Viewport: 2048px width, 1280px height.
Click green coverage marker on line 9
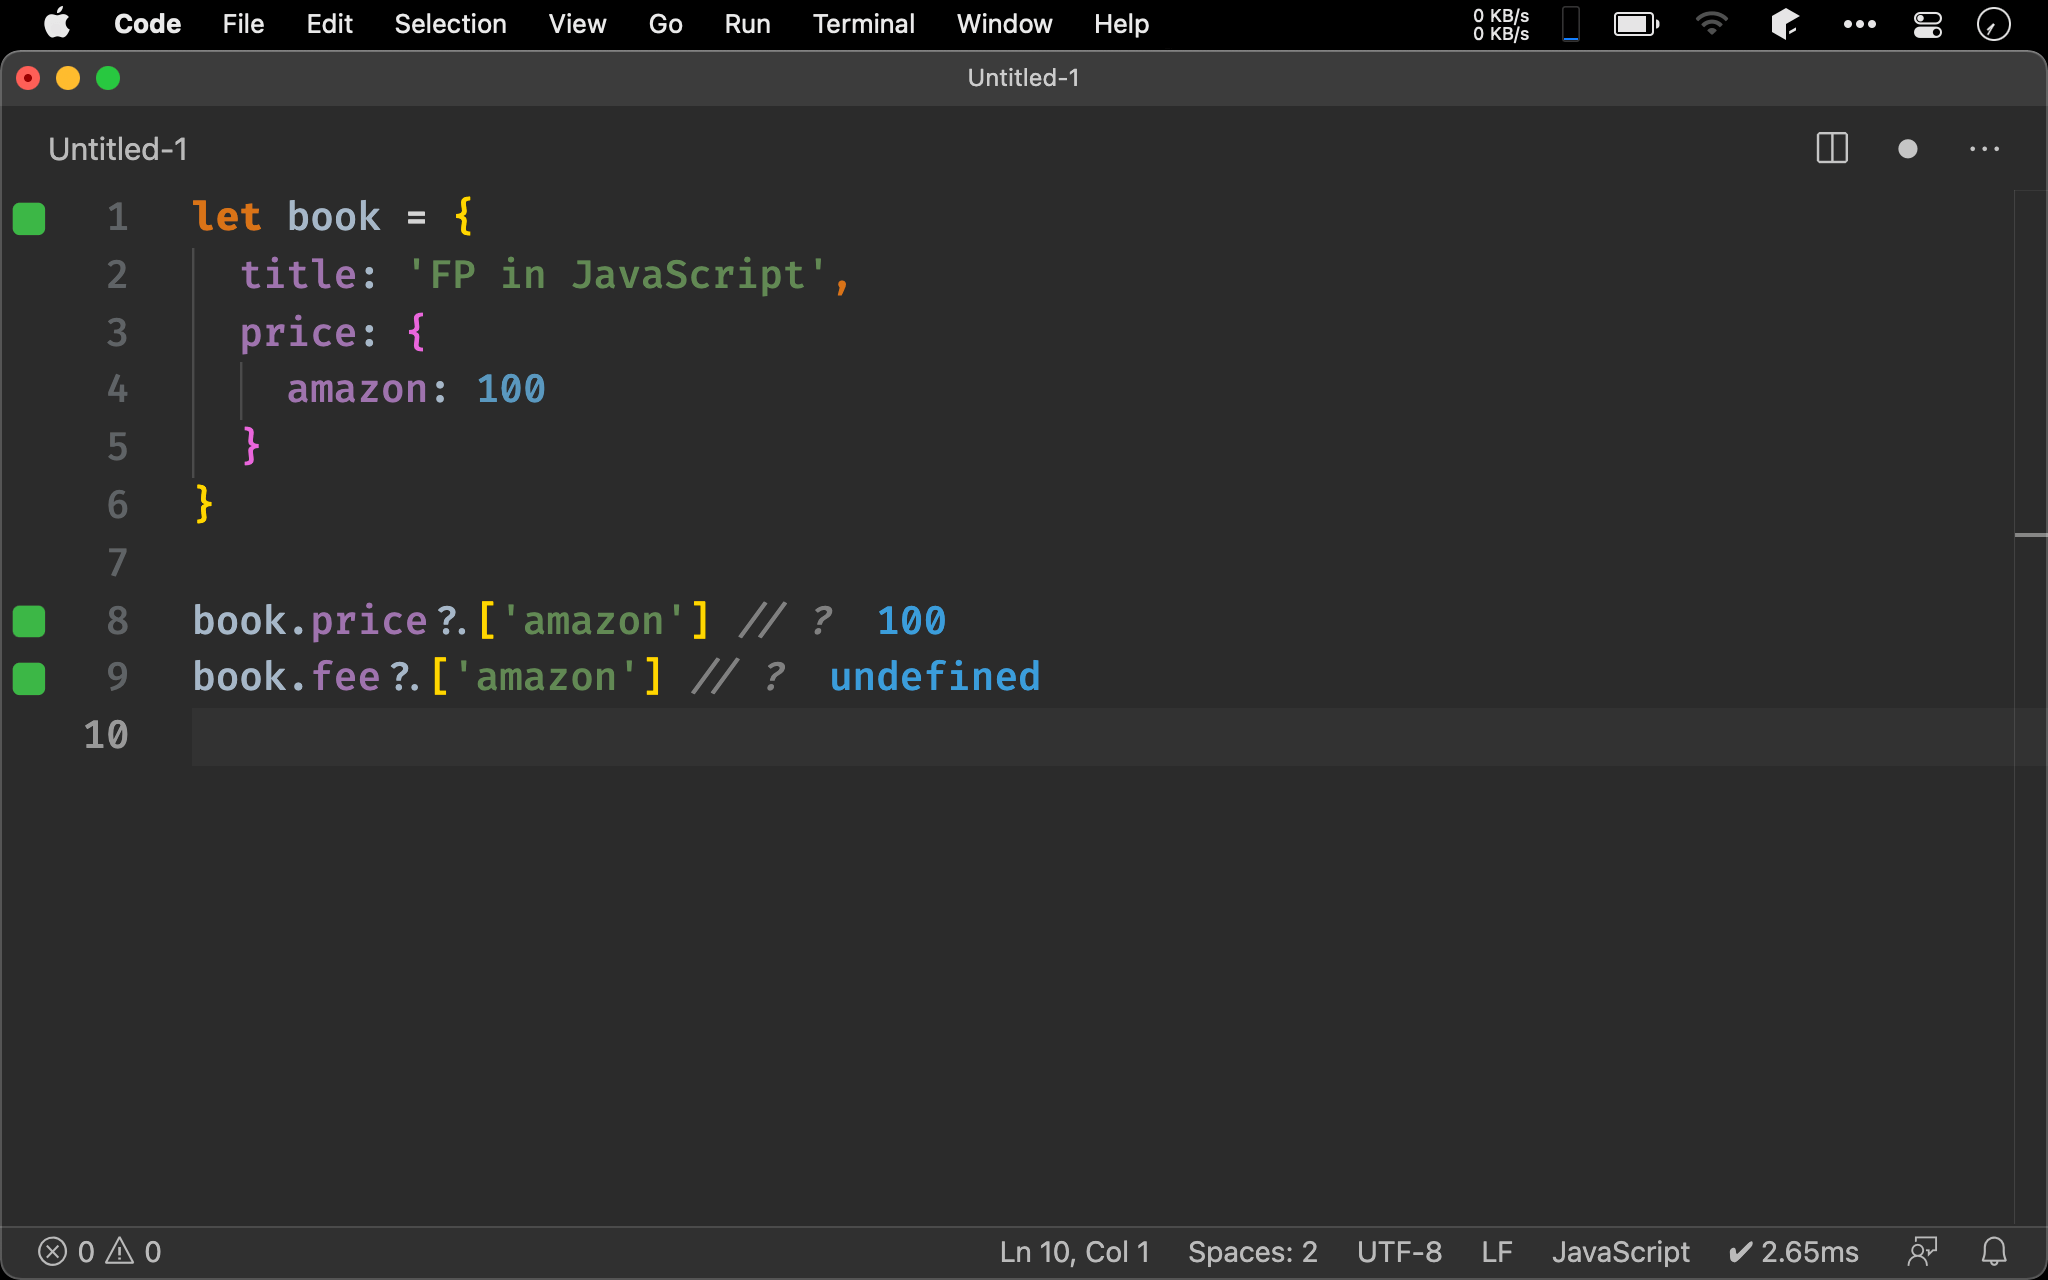coord(29,678)
